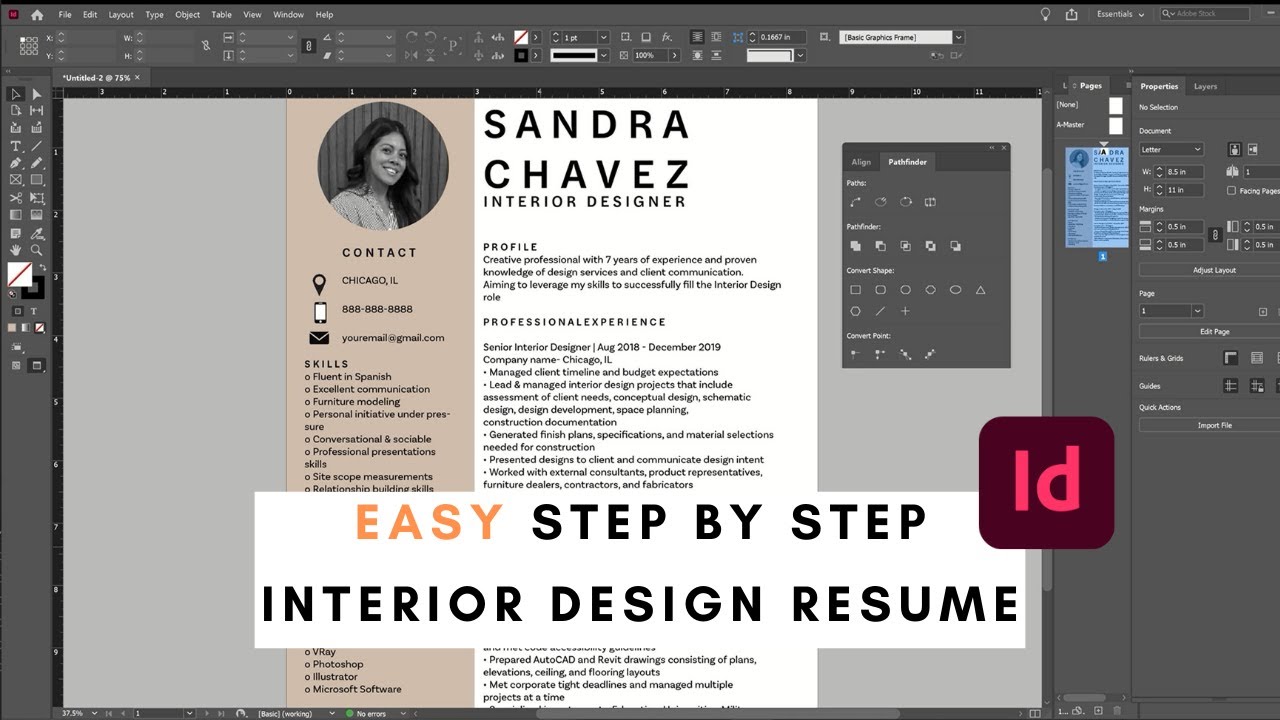Click the Edit Page button
Screen dimensions: 1280x720
1214,331
